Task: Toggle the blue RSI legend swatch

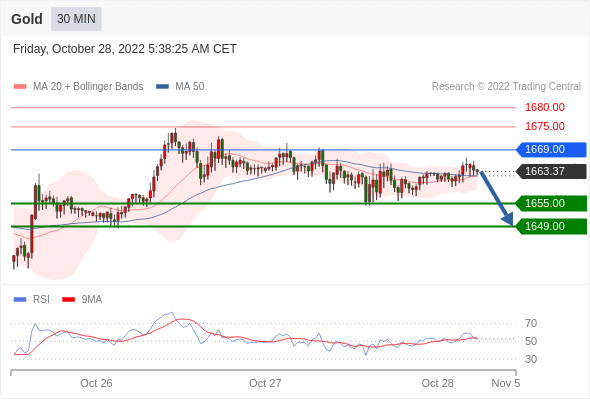Action: click(x=20, y=300)
